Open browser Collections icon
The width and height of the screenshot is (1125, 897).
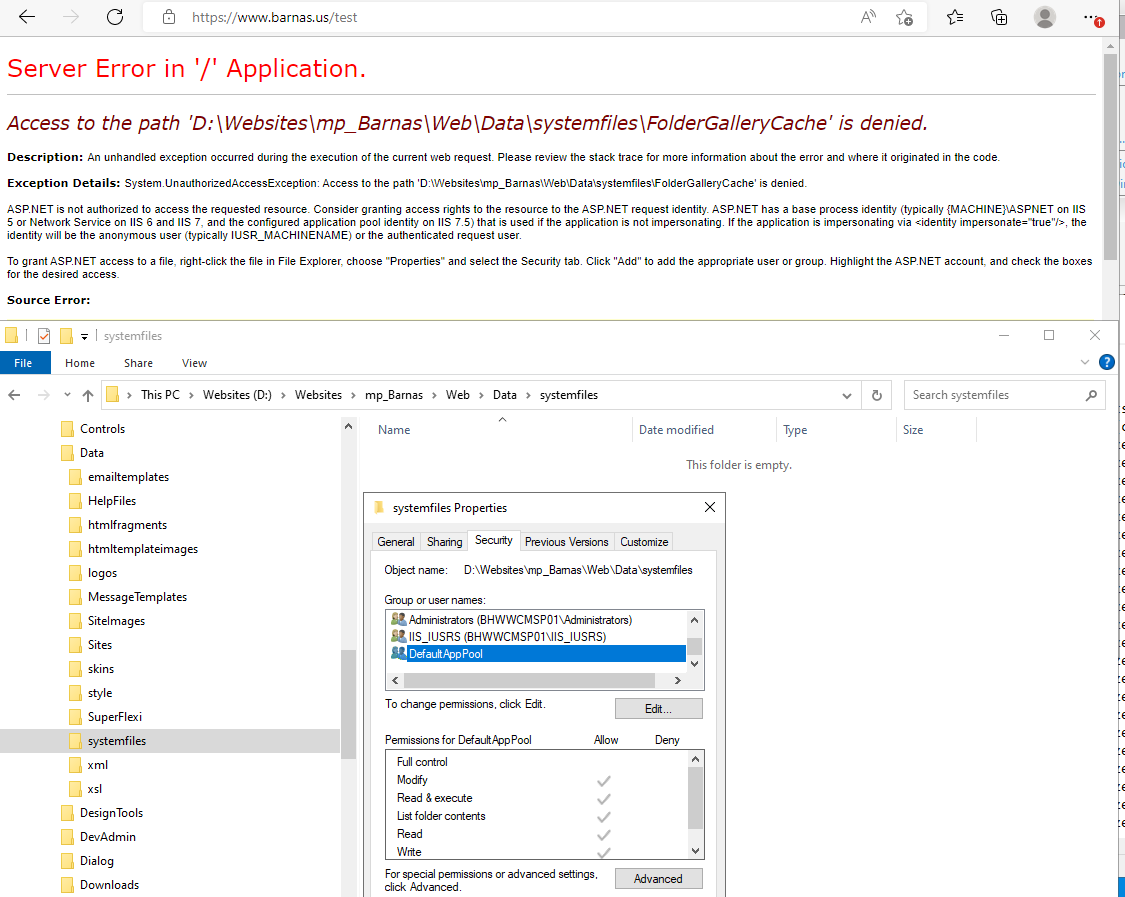[999, 17]
